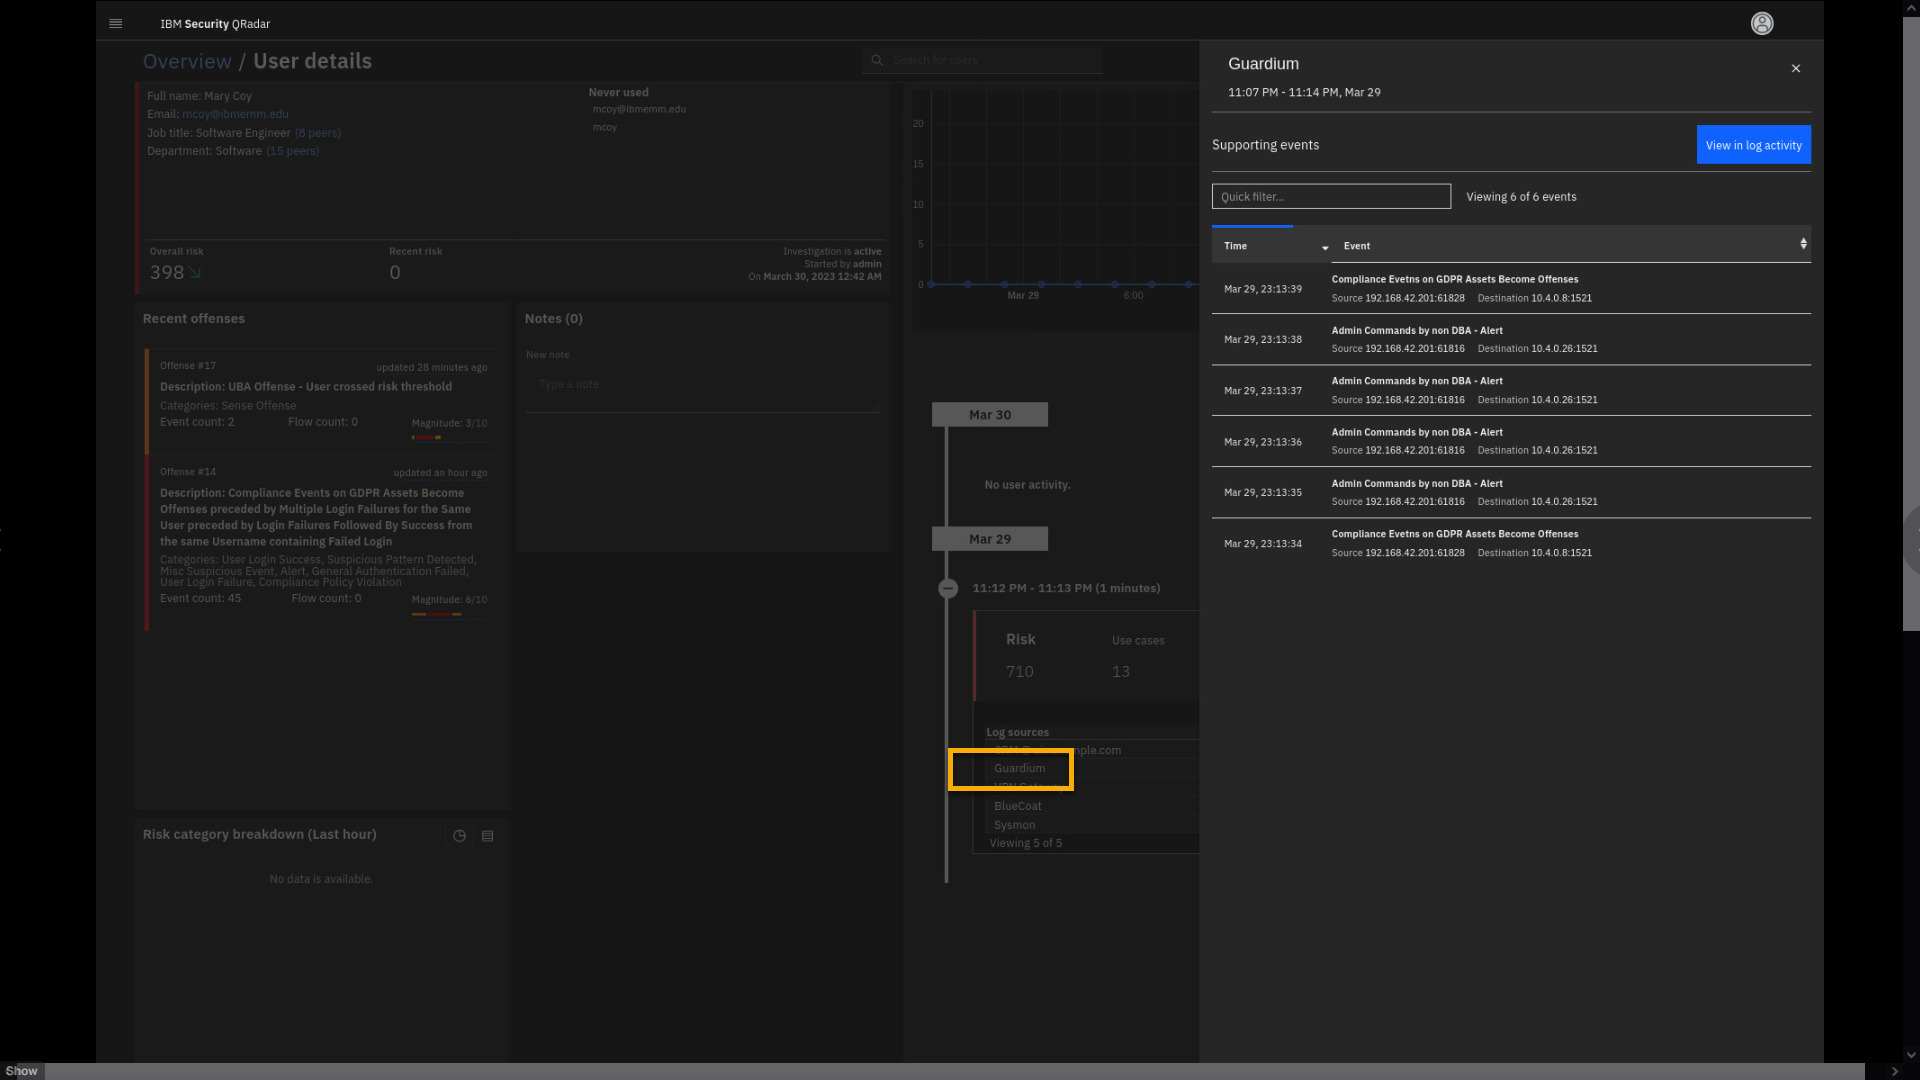Click the user profile avatar icon
The image size is (1920, 1080).
click(x=1761, y=23)
